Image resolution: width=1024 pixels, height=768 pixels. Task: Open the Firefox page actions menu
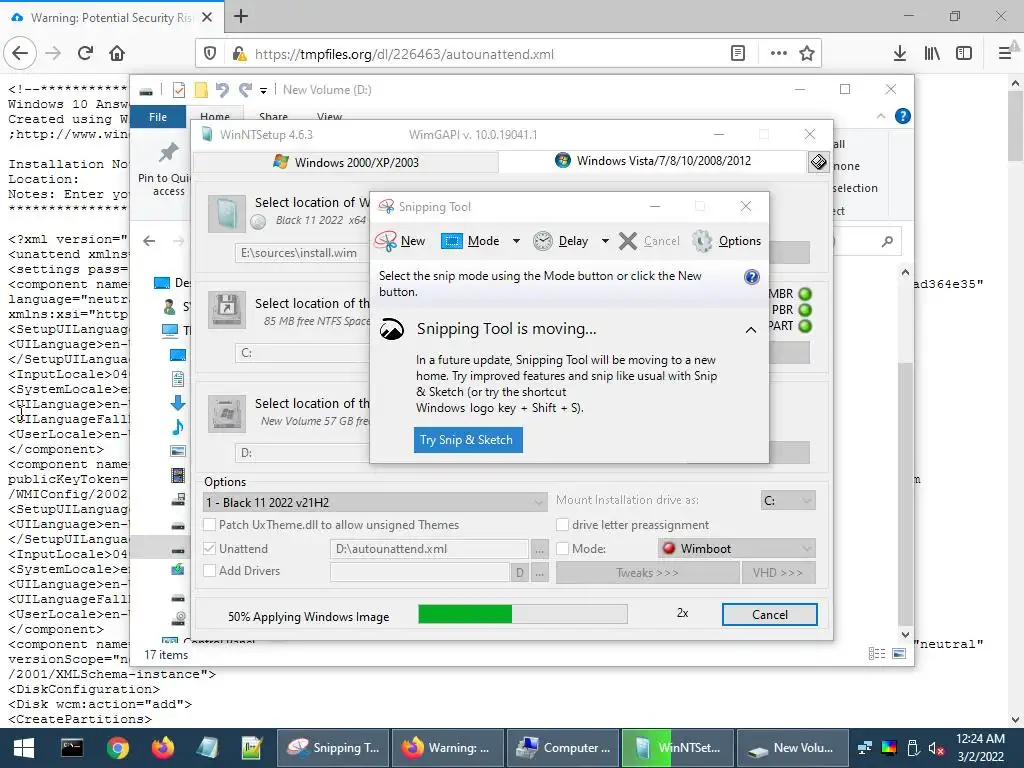[778, 54]
